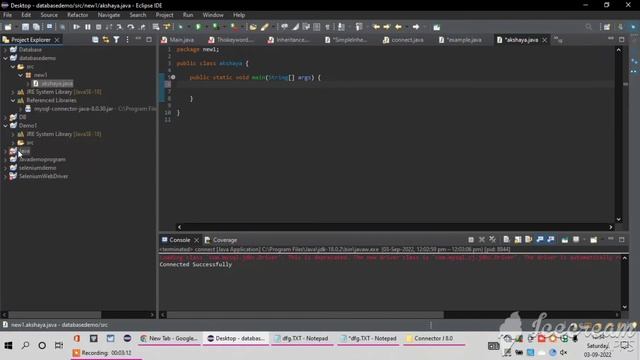
Task: Toggle Link with Editor in Project Explorer
Action: (106, 40)
